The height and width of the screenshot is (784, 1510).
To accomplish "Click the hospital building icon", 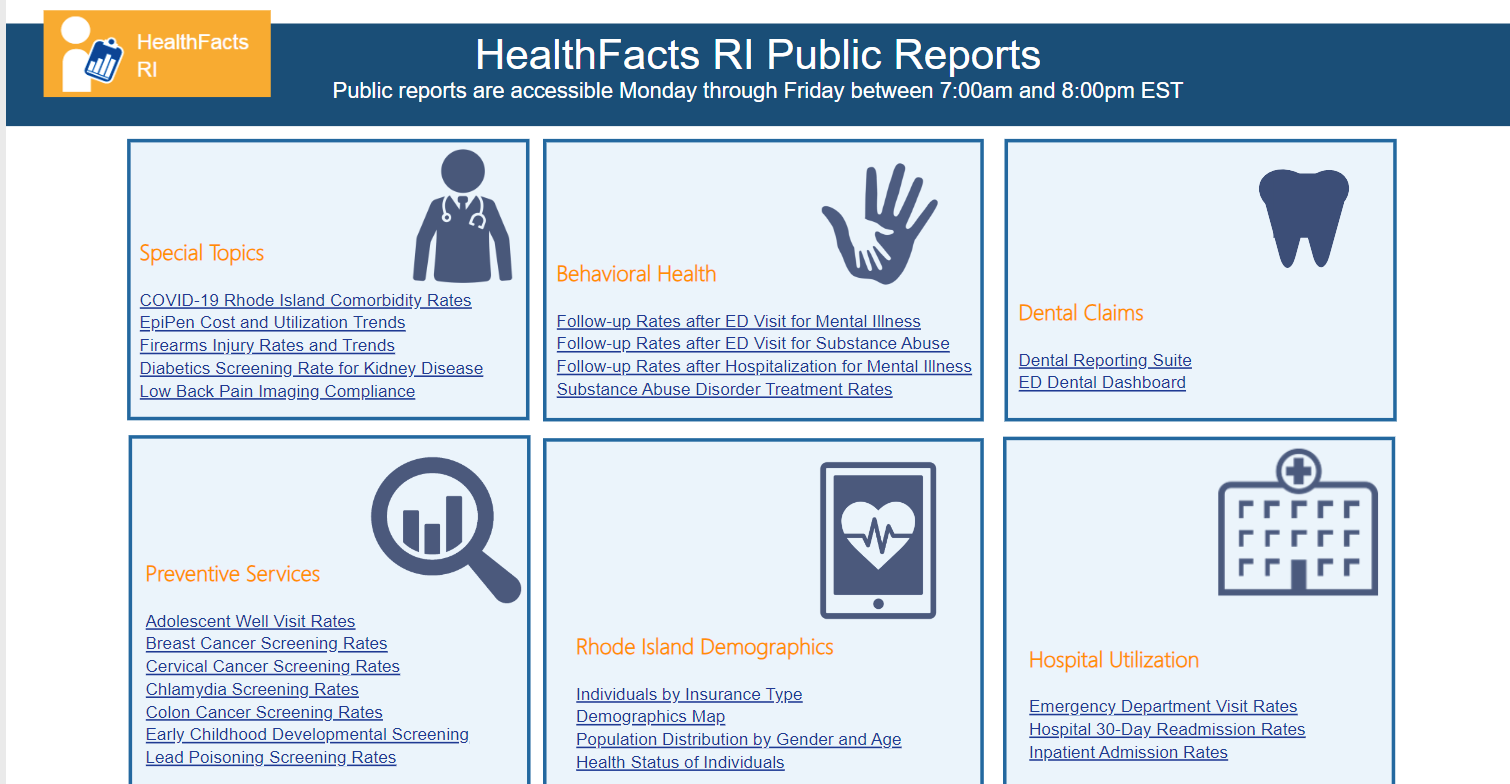I will 1298,522.
